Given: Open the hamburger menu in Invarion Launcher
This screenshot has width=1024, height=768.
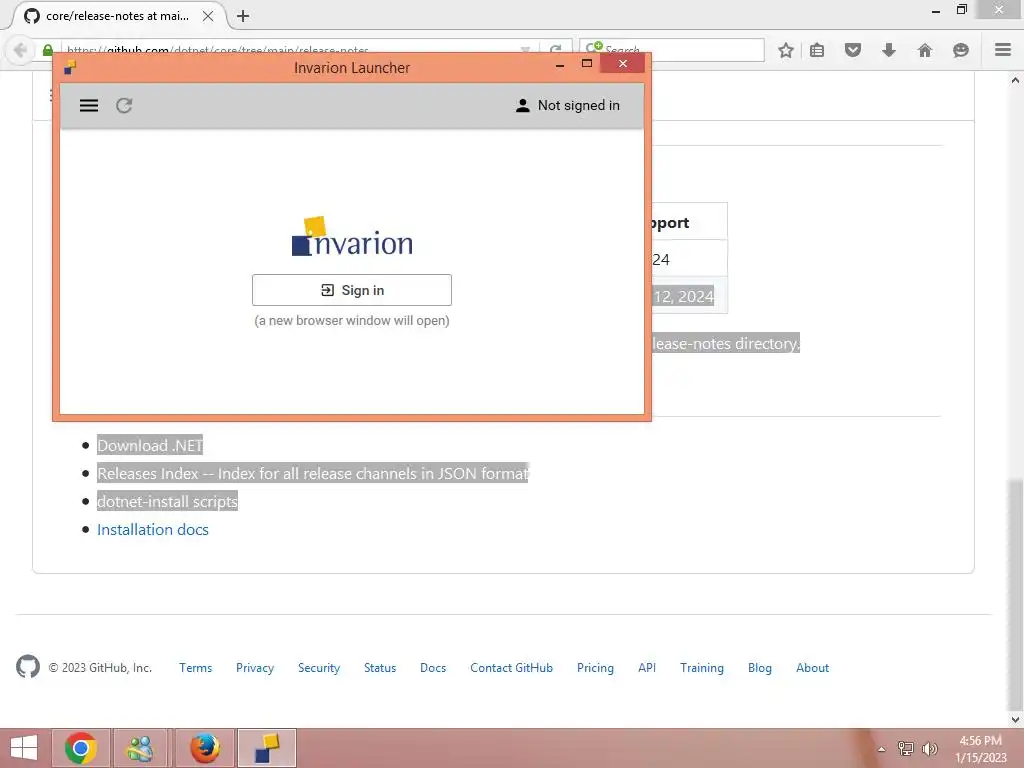Looking at the screenshot, I should [89, 106].
